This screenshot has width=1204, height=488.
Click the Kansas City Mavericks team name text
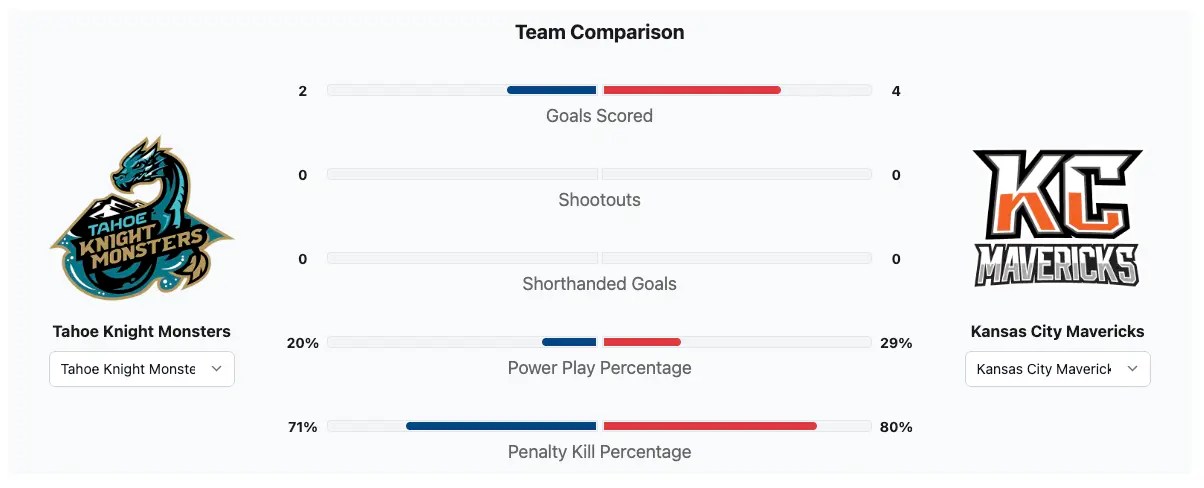click(1057, 331)
